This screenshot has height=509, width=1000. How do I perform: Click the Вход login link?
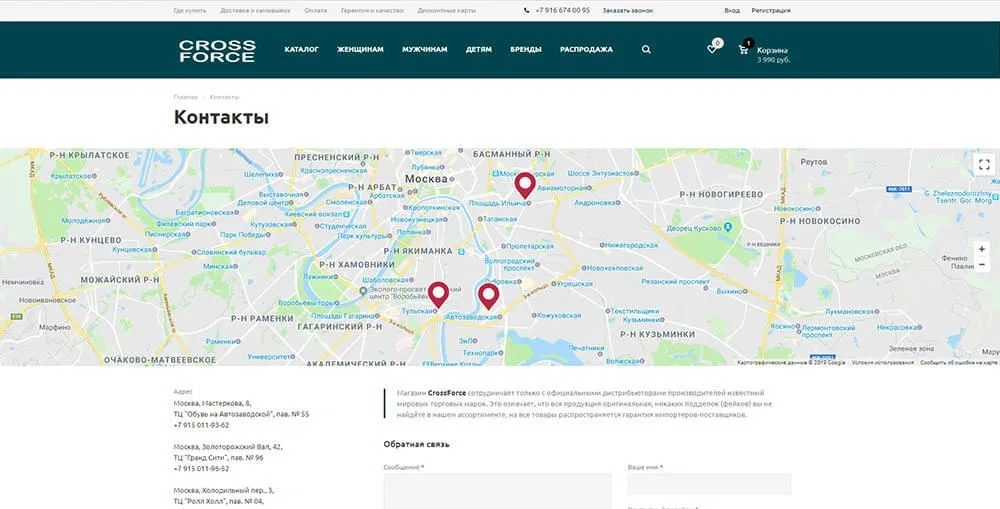pos(732,10)
